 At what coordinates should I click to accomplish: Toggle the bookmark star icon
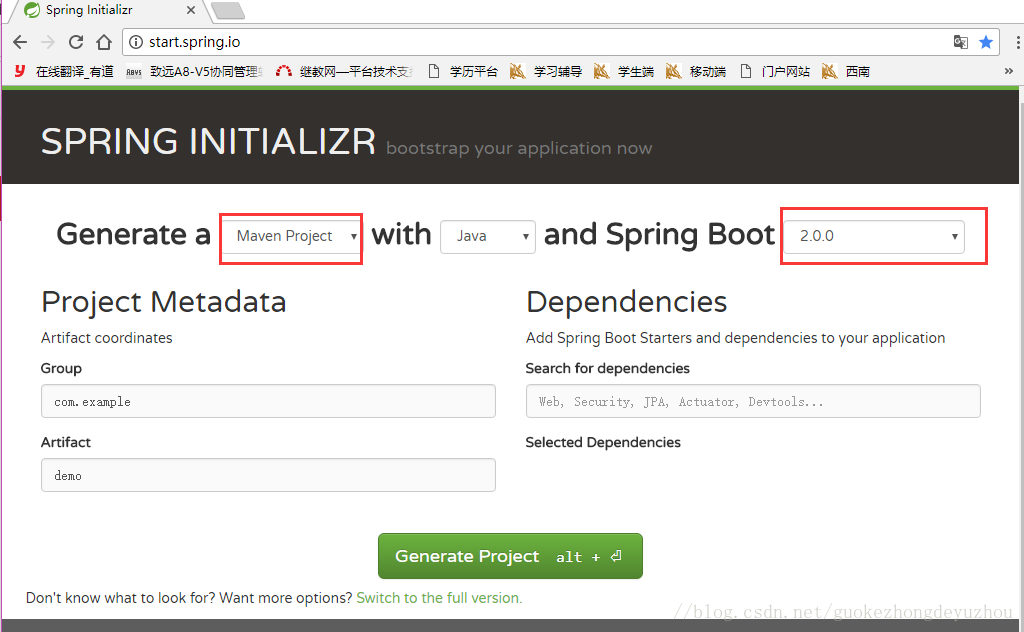click(986, 42)
